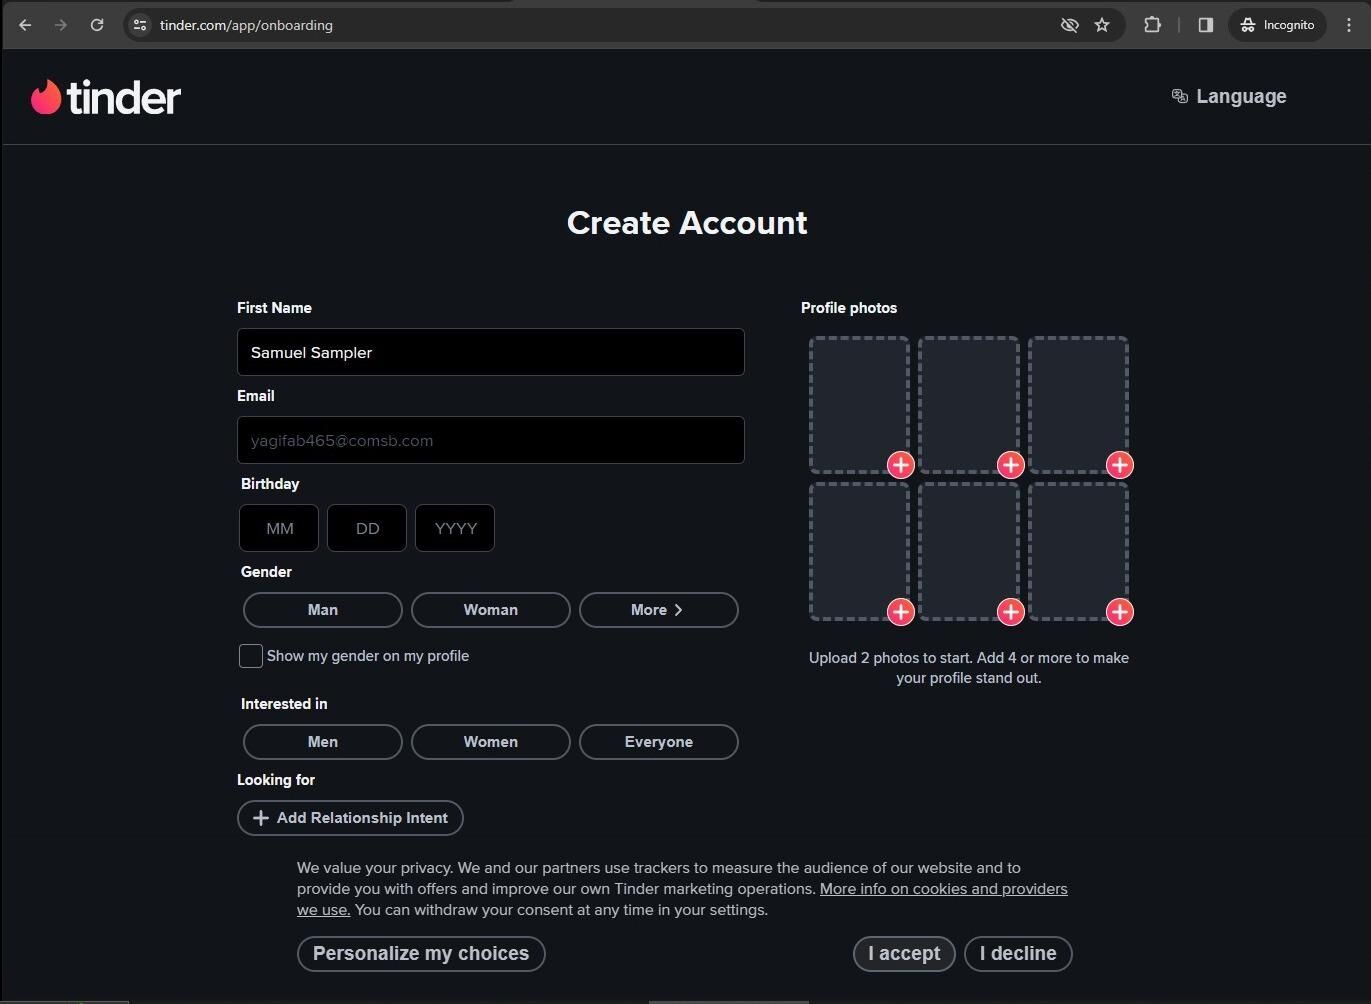The width and height of the screenshot is (1371, 1004).
Task: Open the Extensions puzzle icon
Action: [1152, 25]
